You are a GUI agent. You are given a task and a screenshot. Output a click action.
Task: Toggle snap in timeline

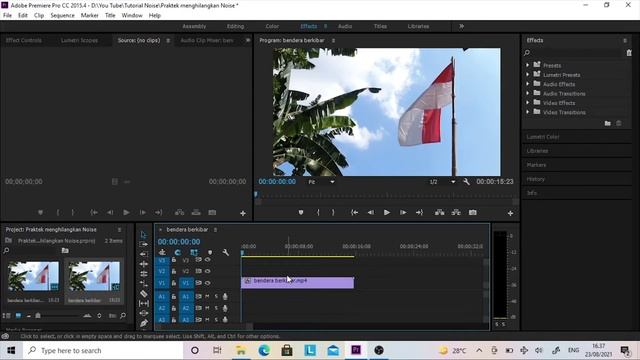(178, 253)
